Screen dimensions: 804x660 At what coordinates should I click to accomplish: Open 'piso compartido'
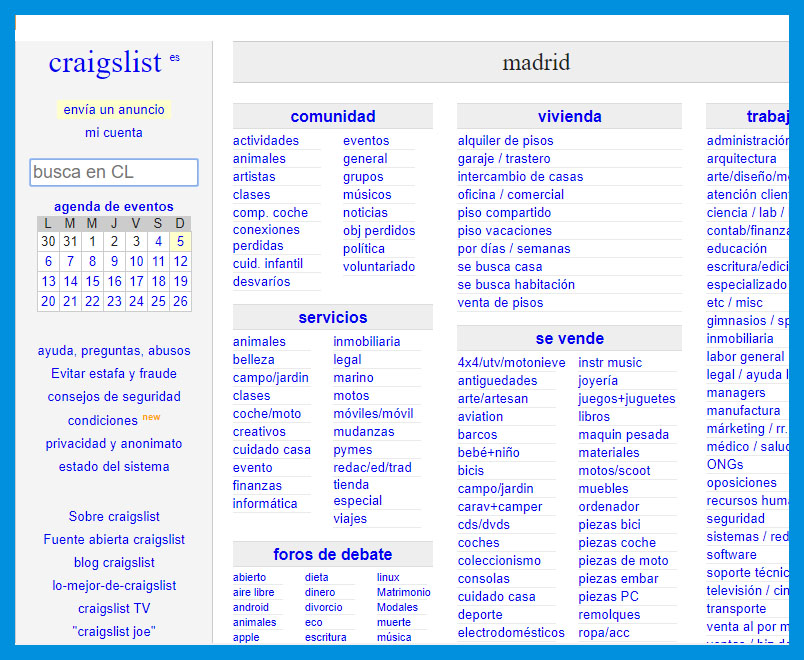[x=505, y=212]
